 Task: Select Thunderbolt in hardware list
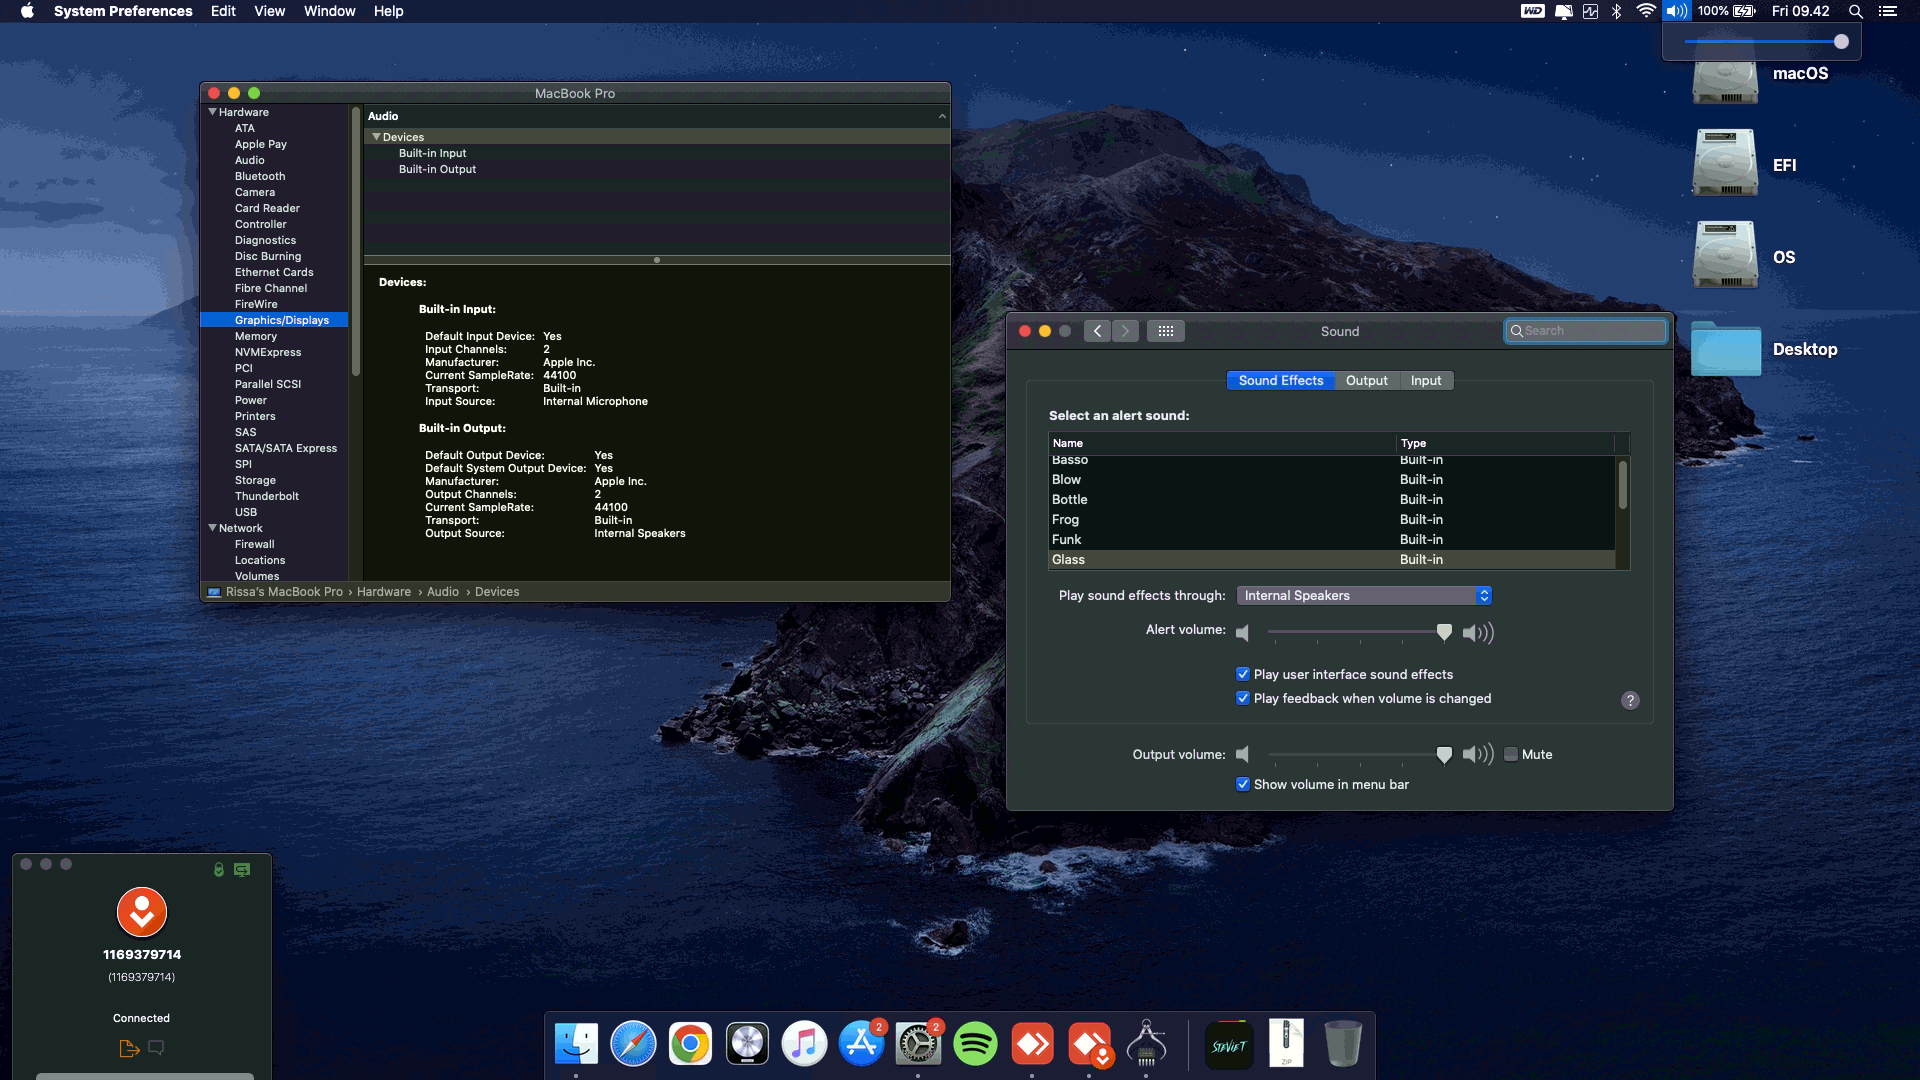(x=267, y=496)
